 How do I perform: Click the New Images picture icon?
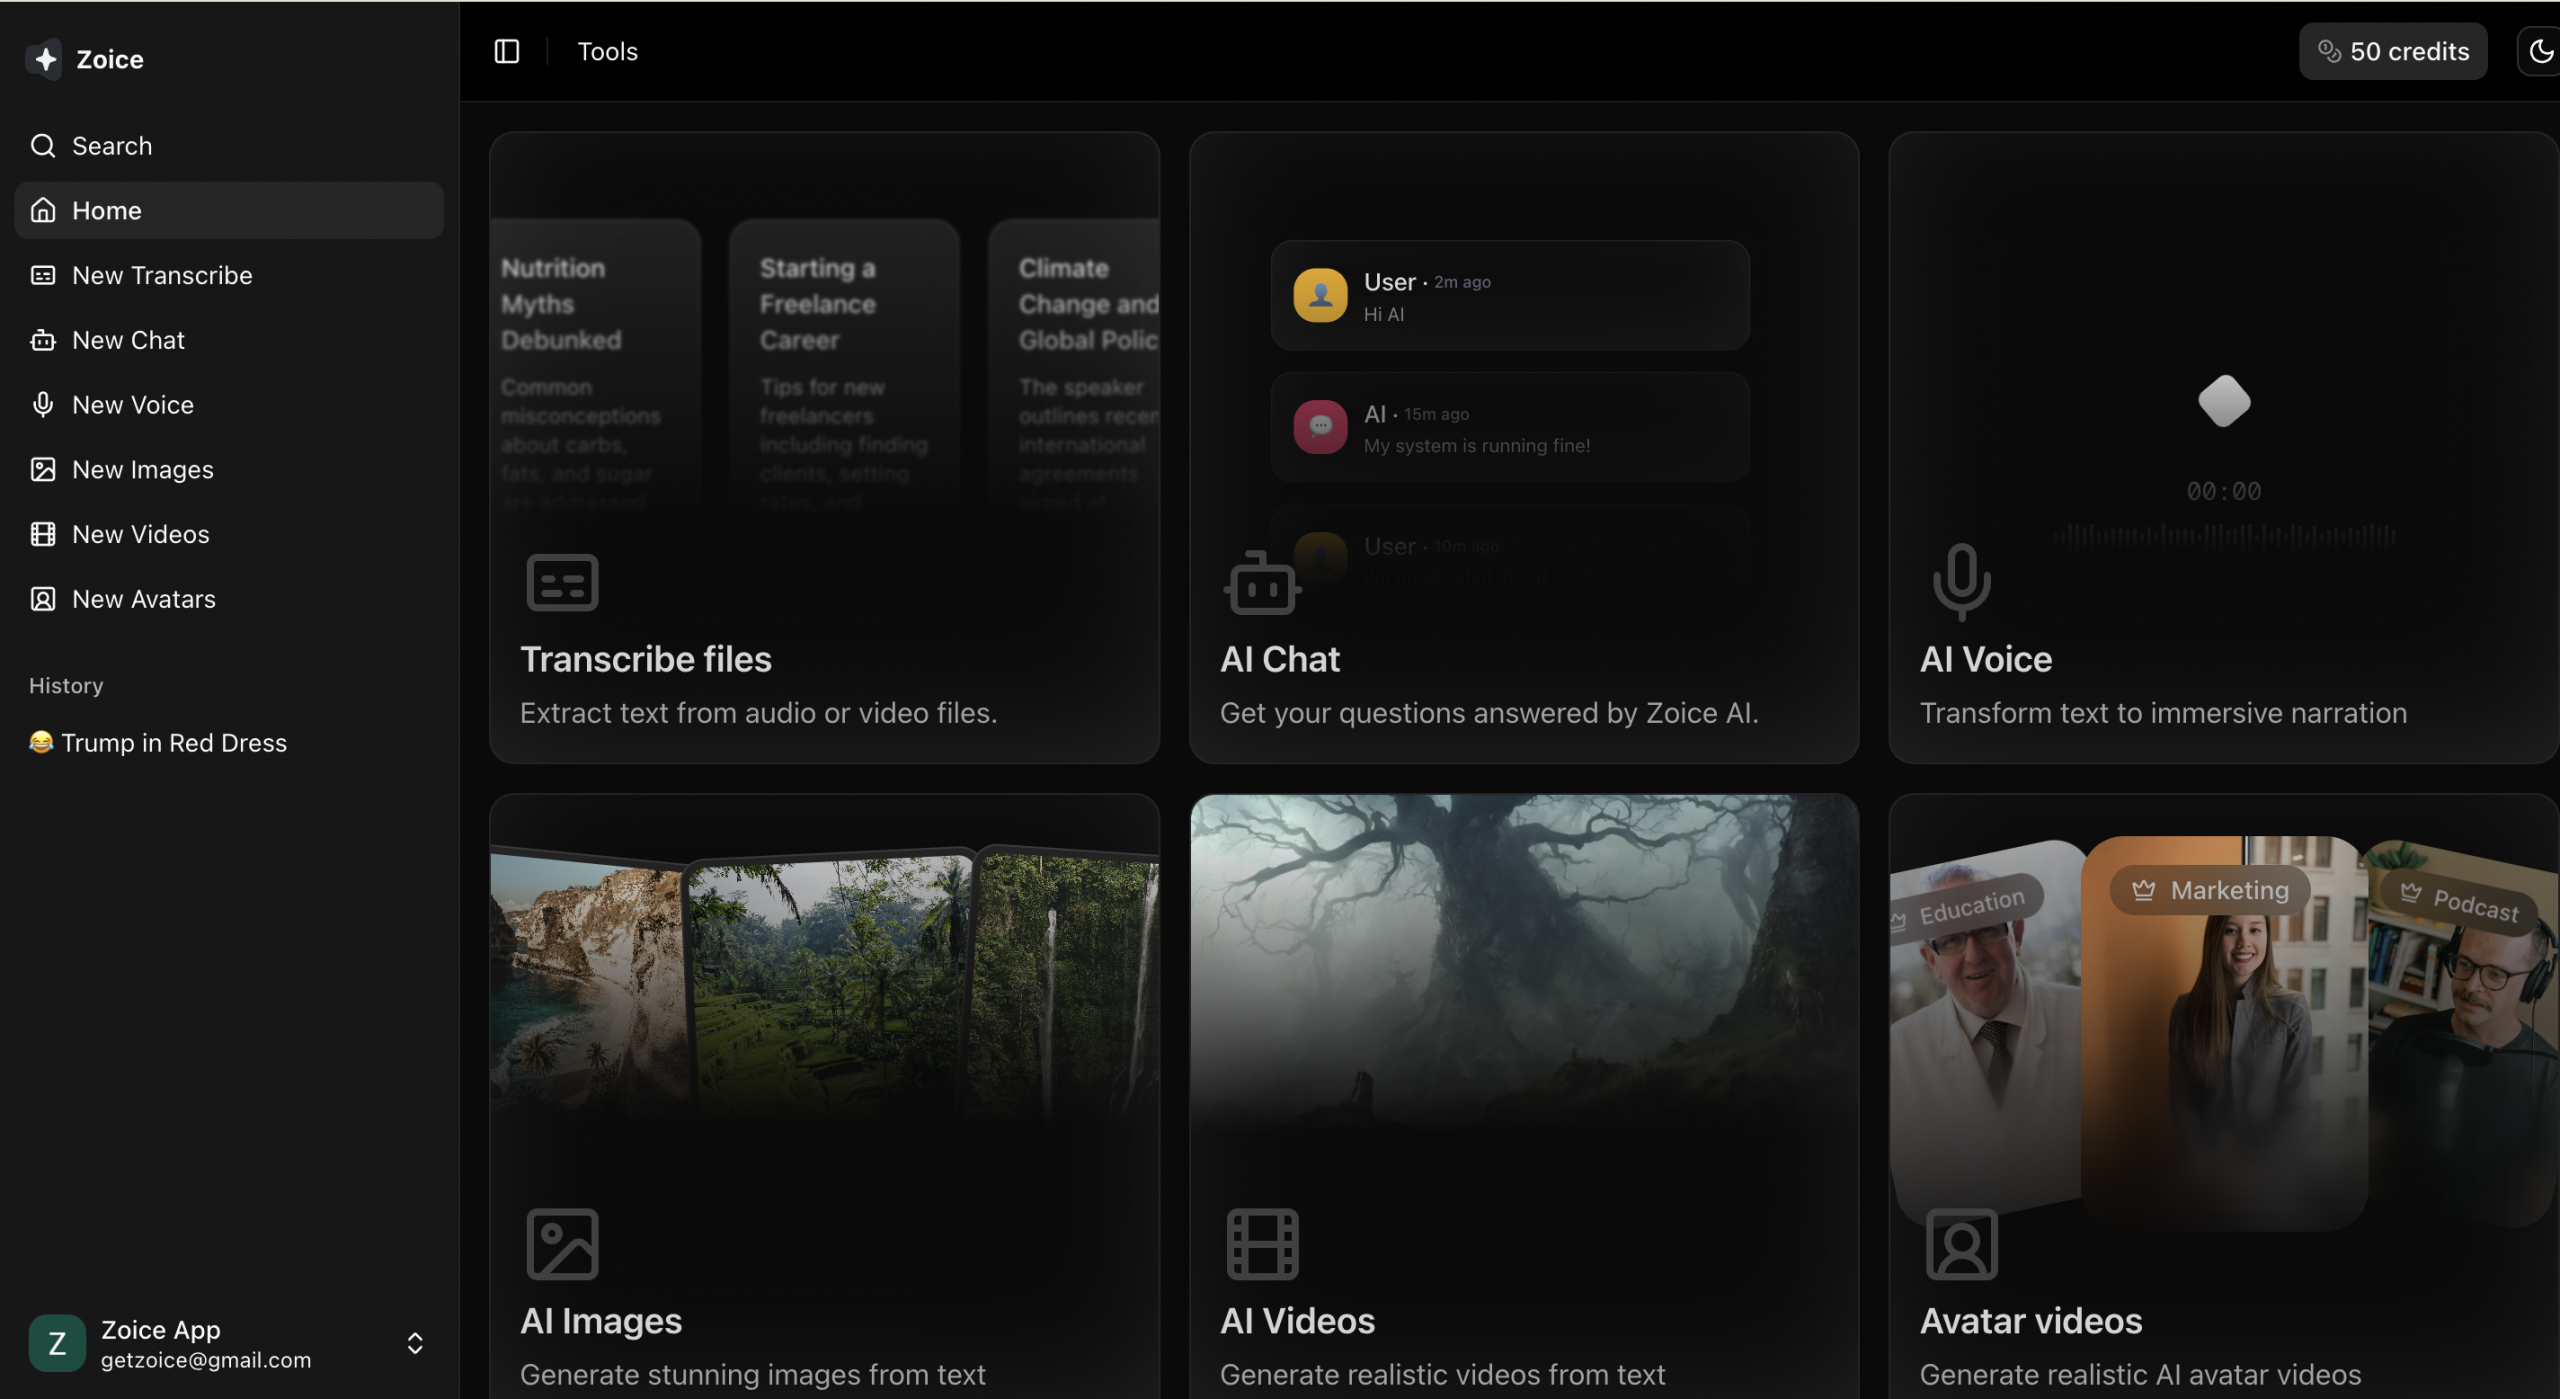click(x=43, y=469)
